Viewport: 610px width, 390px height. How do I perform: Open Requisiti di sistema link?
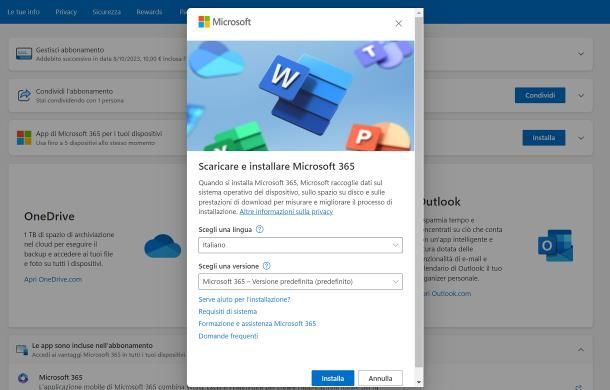(228, 311)
